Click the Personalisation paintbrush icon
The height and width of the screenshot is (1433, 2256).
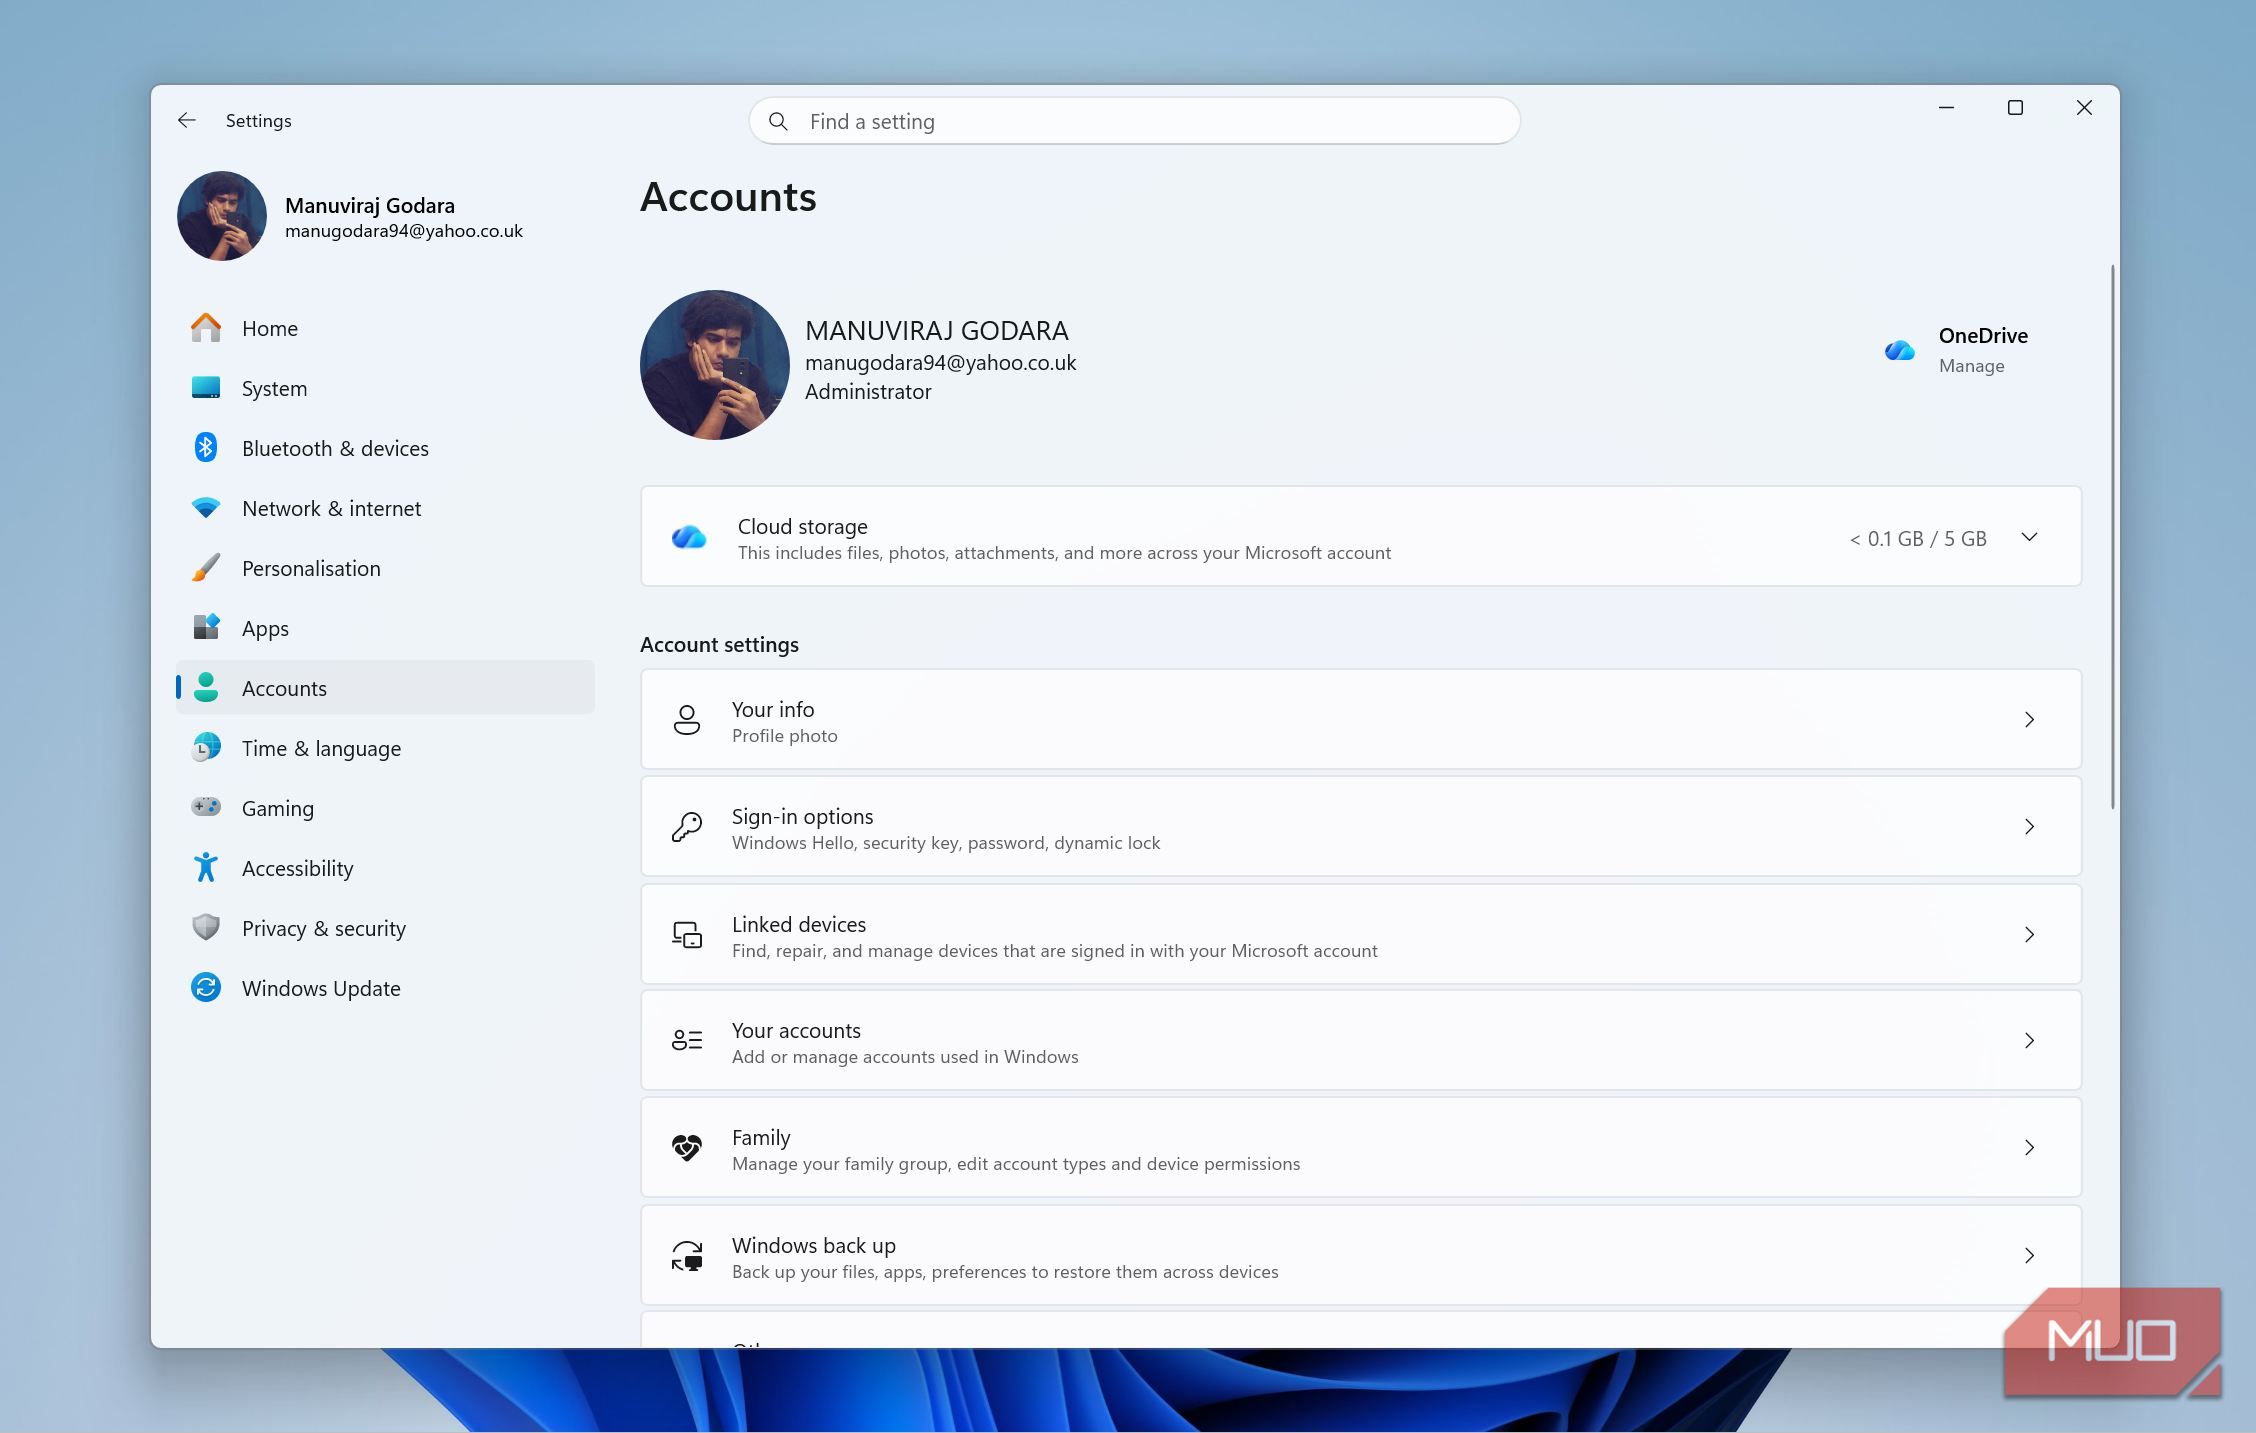[x=206, y=568]
